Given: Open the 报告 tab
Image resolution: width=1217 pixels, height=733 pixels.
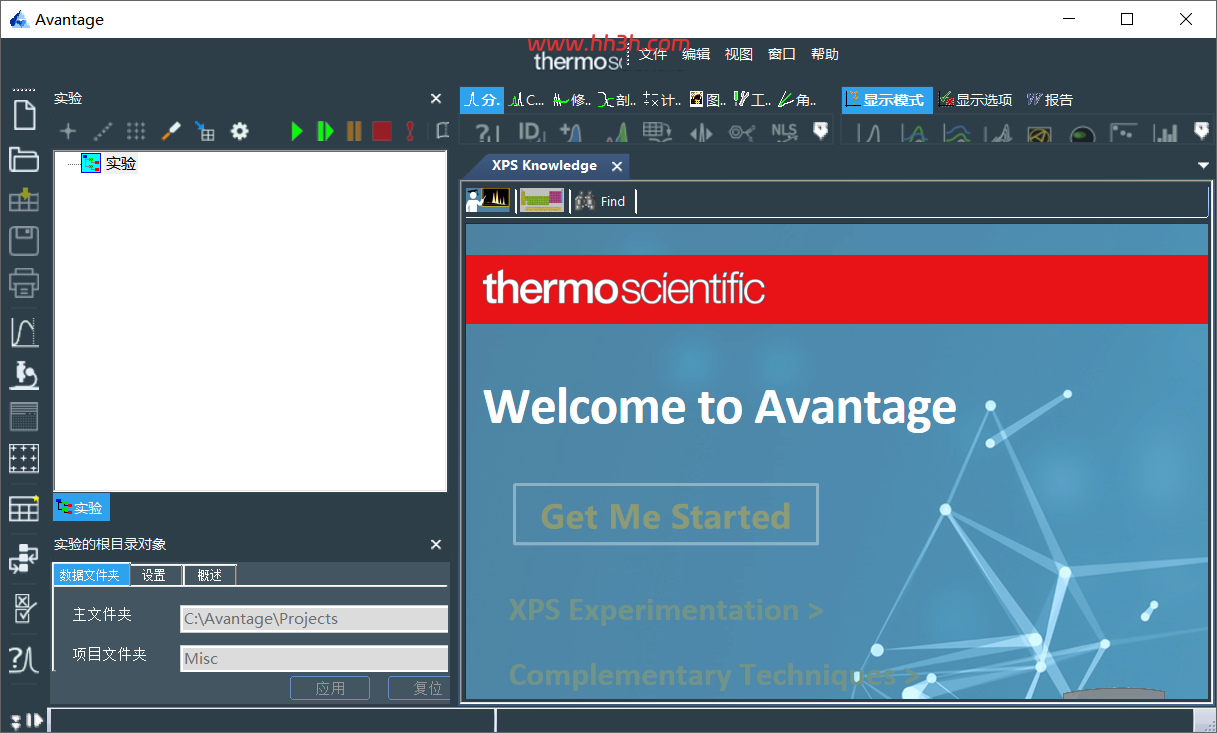Looking at the screenshot, I should coord(1049,100).
